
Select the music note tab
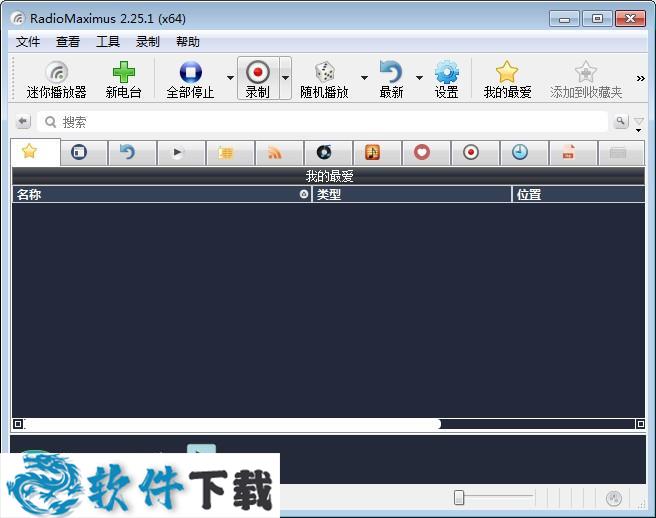pos(377,153)
